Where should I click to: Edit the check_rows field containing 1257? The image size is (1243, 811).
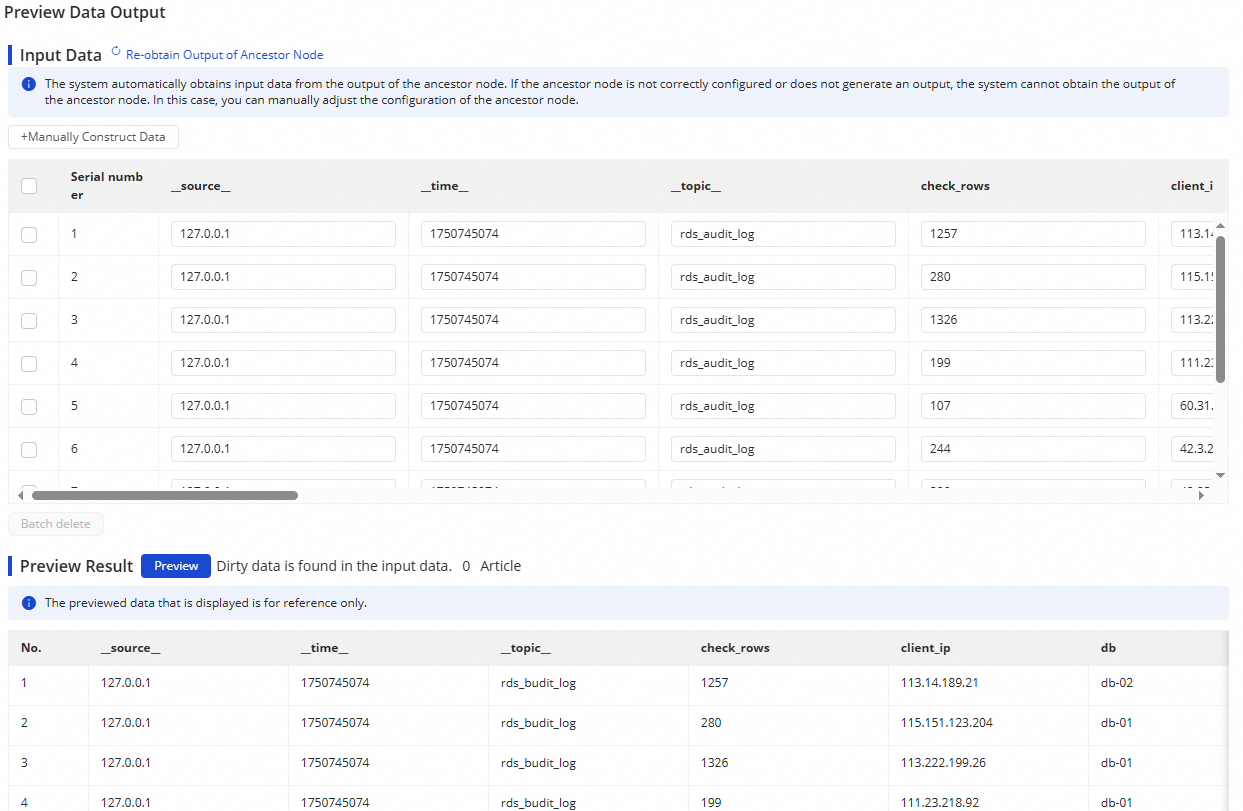[1032, 234]
